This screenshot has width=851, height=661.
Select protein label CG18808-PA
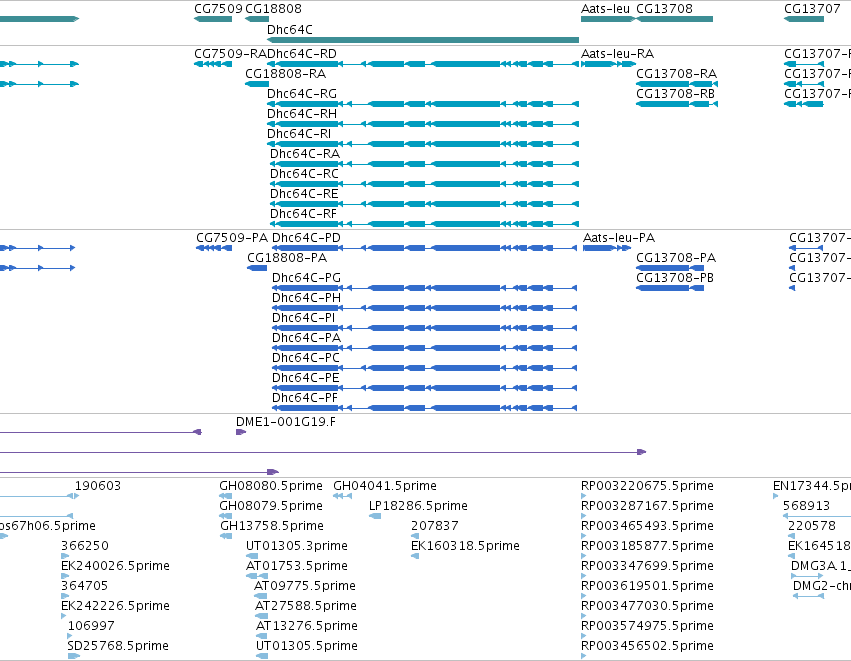click(x=287, y=258)
